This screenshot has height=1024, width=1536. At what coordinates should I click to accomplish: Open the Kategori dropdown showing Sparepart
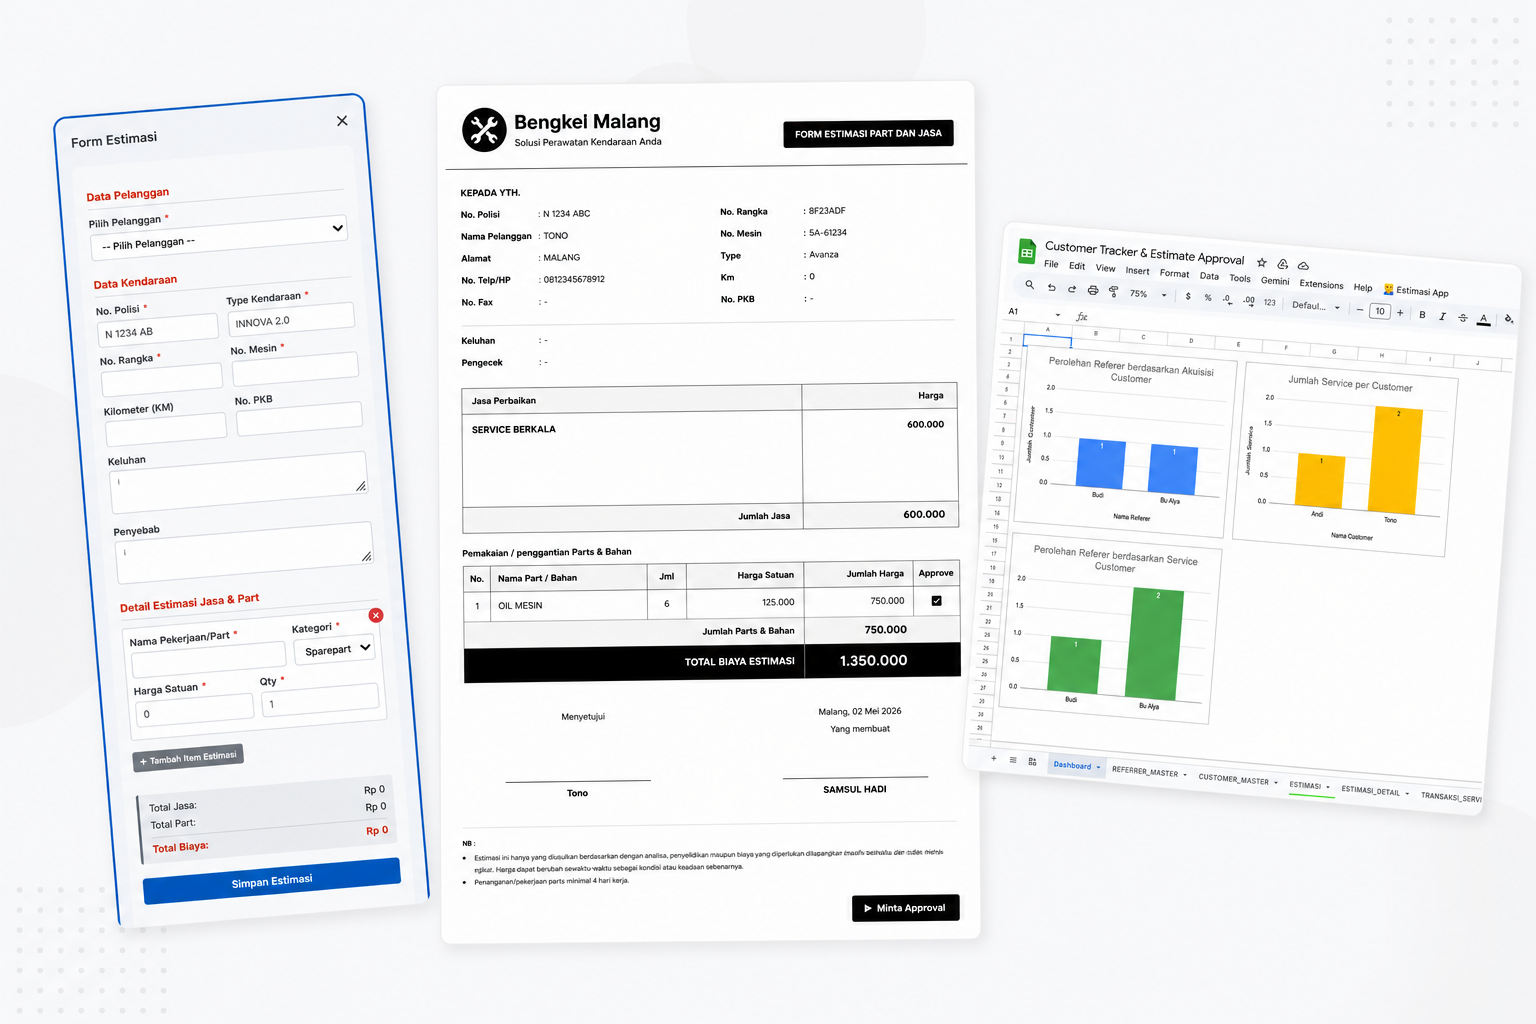[x=335, y=648]
